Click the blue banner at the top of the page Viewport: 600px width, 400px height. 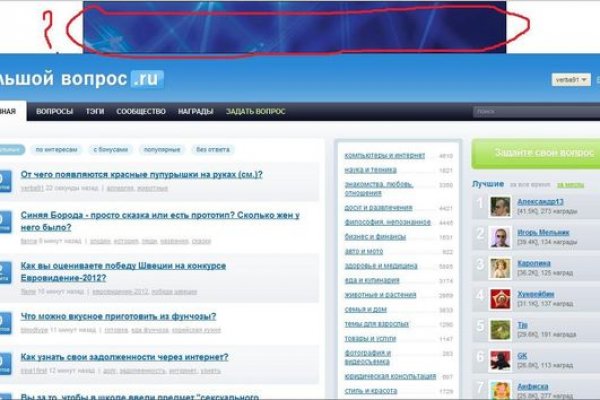tap(290, 26)
